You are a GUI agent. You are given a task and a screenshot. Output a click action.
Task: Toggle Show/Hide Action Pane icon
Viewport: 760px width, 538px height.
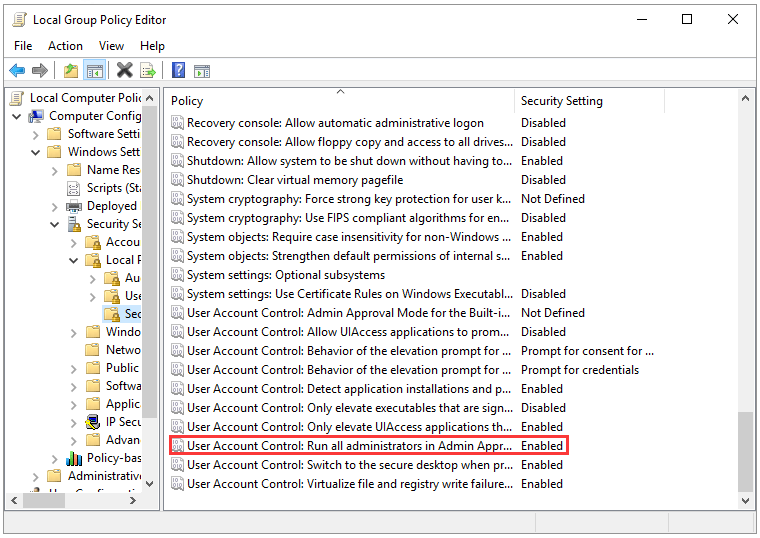pyautogui.click(x=202, y=71)
